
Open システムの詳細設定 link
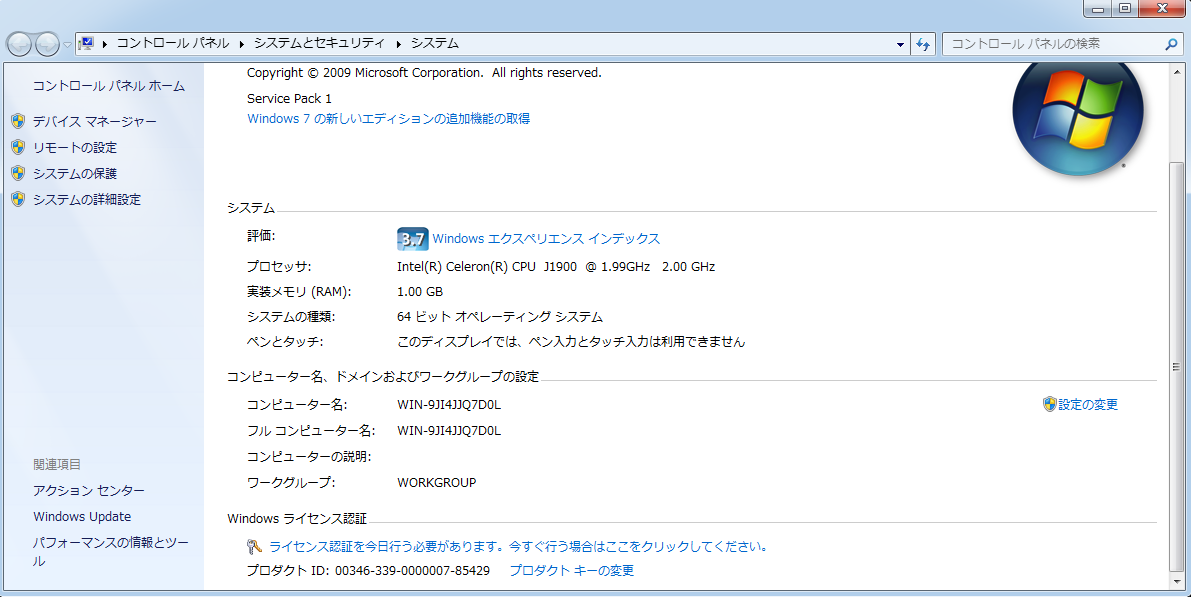[87, 199]
